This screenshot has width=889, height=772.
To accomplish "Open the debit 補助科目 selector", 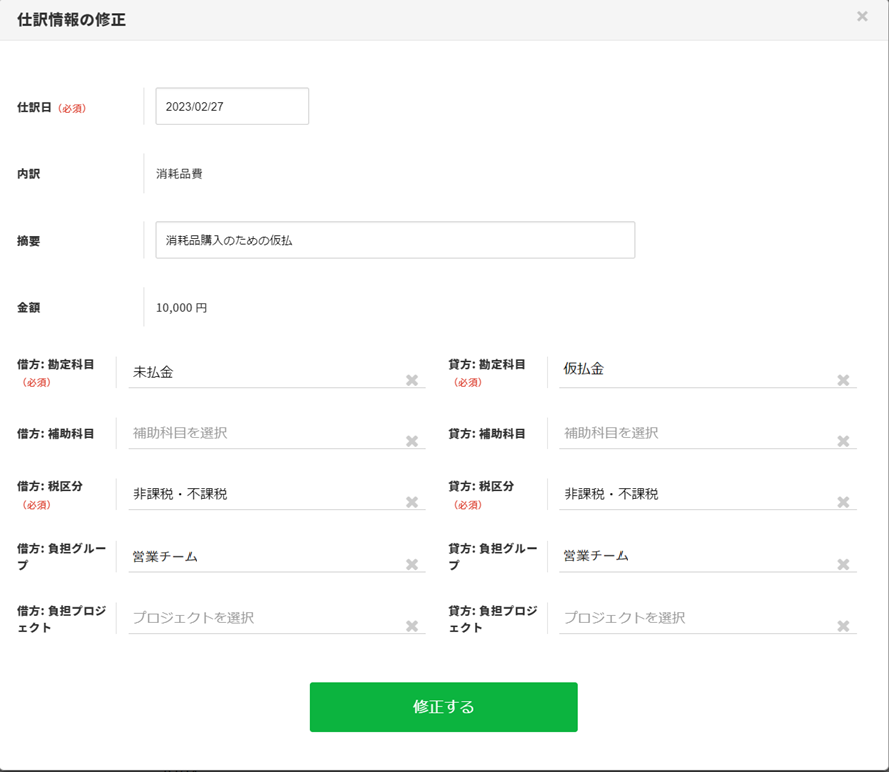I will [x=260, y=433].
